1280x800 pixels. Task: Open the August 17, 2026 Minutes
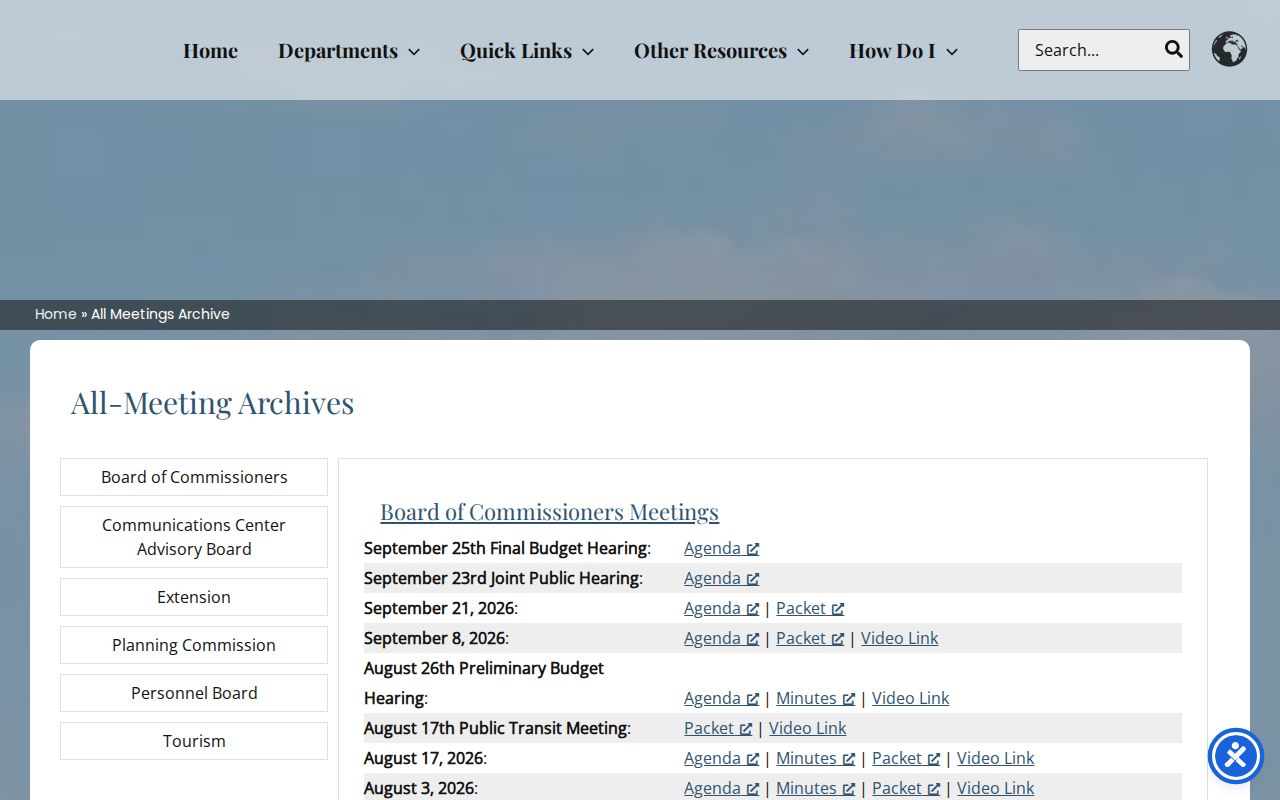pyautogui.click(x=815, y=758)
